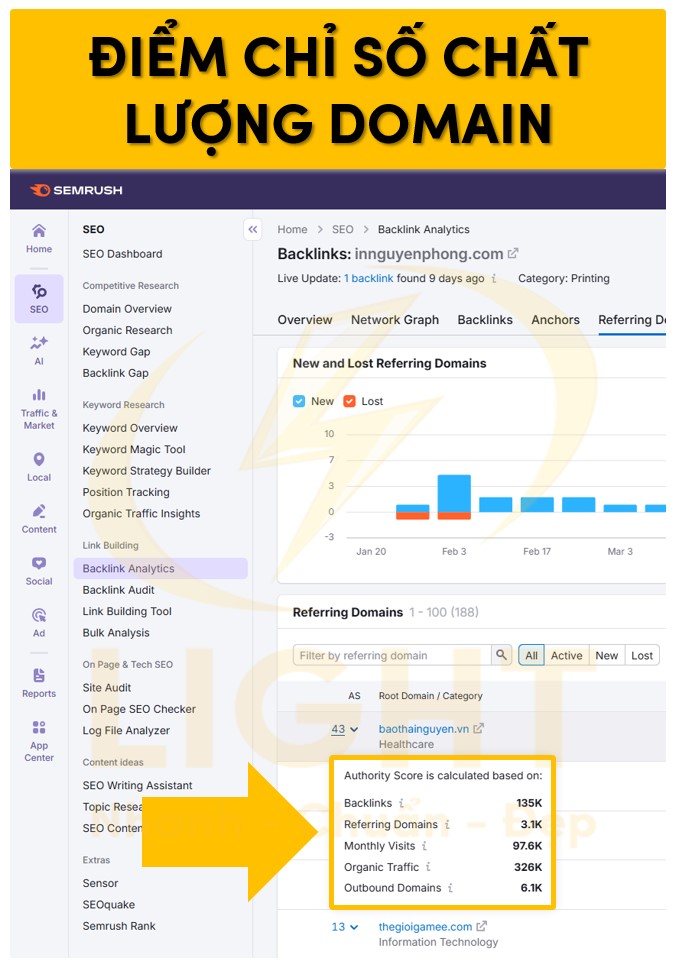The image size is (678, 971).
Task: Select the Lost filter option
Action: [x=641, y=655]
